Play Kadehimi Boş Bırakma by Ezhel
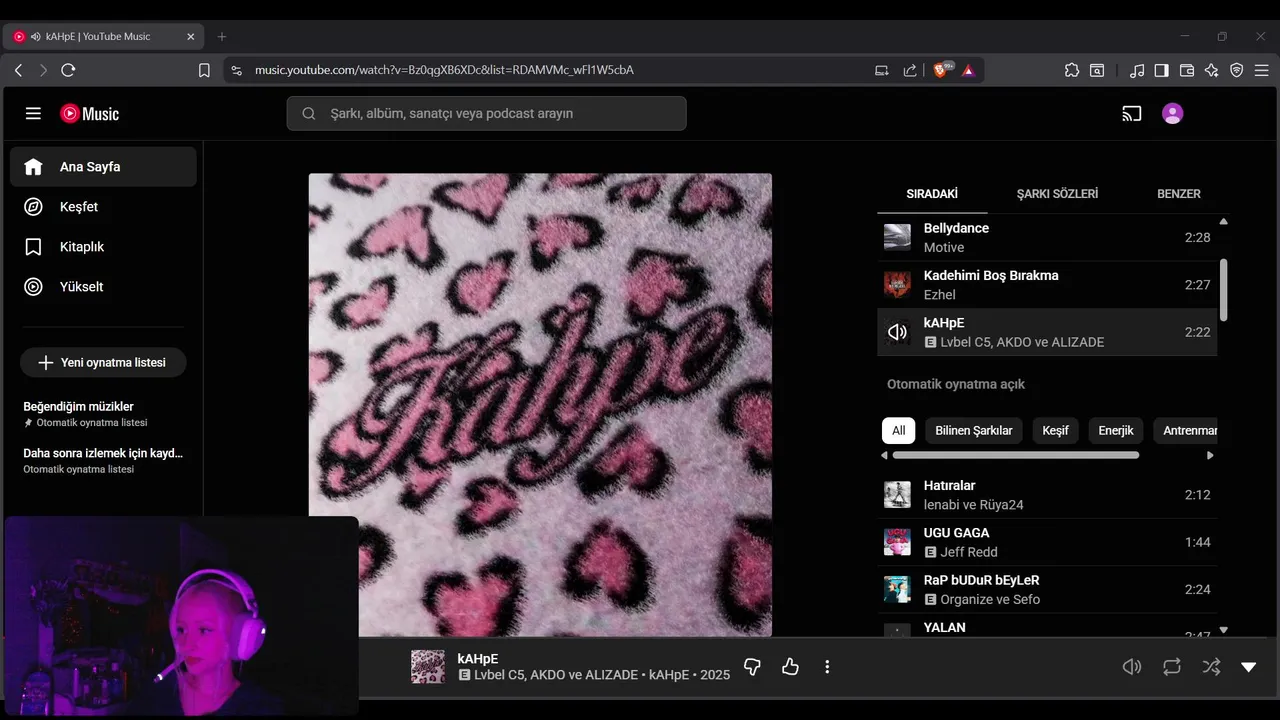The width and height of the screenshot is (1280, 720). tap(1047, 285)
